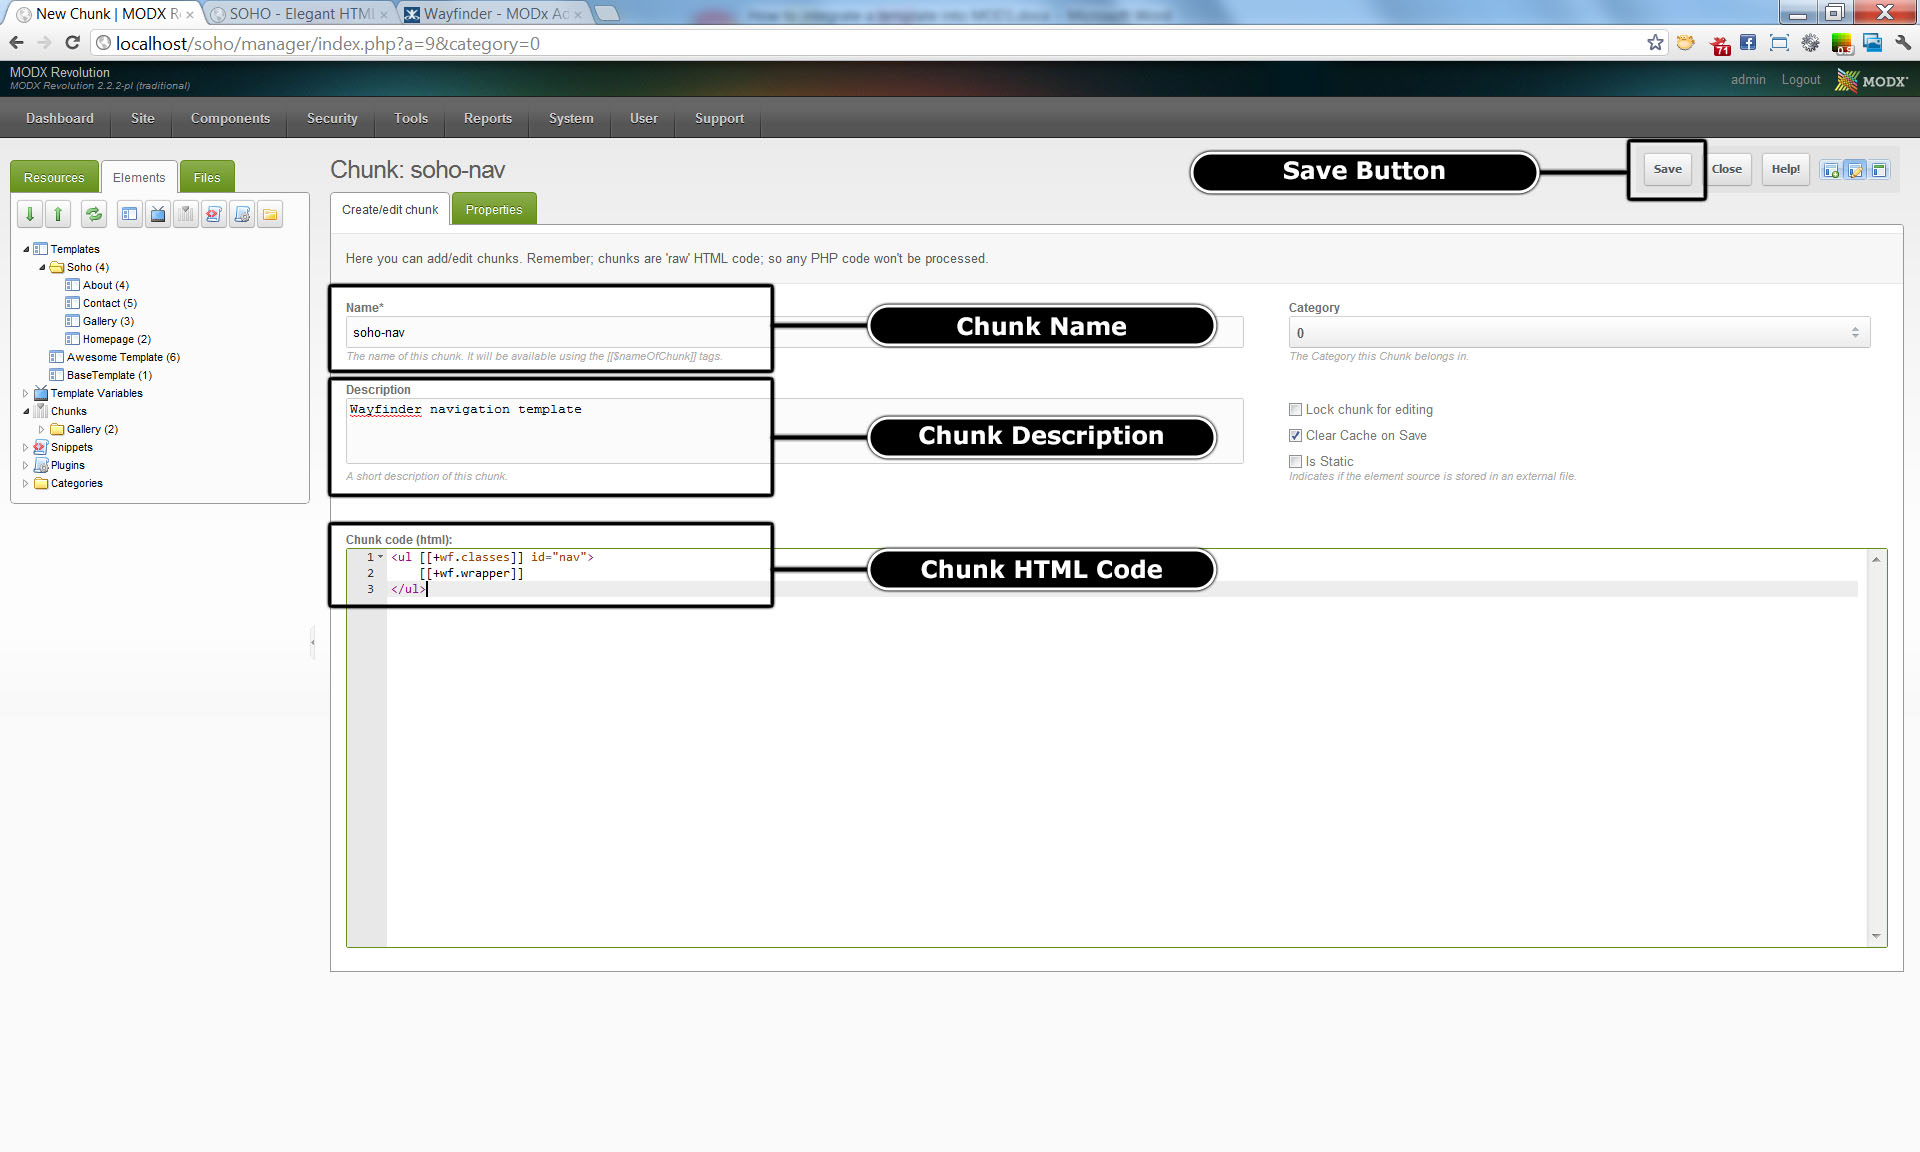Click the expand tree down-arrow icon
Image resolution: width=1920 pixels, height=1152 pixels.
pyautogui.click(x=30, y=214)
